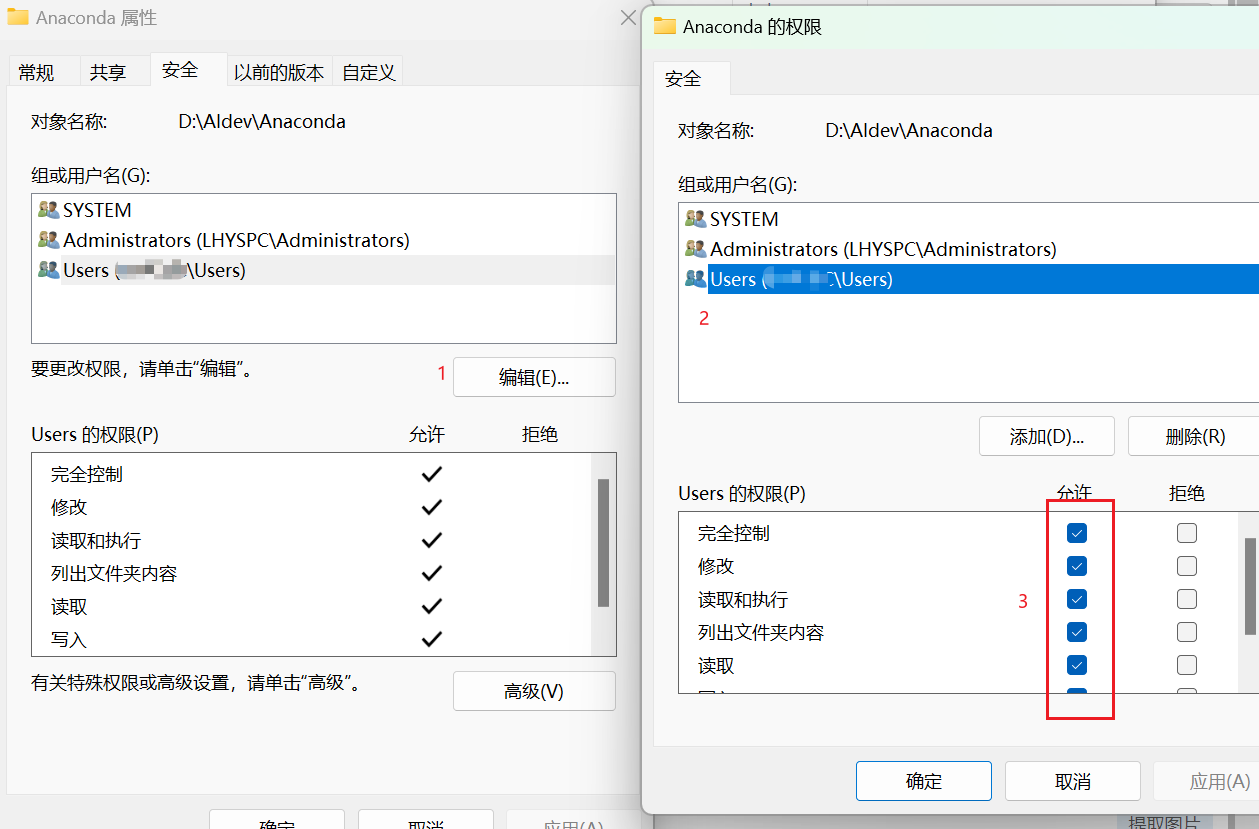The width and height of the screenshot is (1259, 829).
Task: Click 读取和执行 label in 权限 window
Action: click(x=743, y=599)
